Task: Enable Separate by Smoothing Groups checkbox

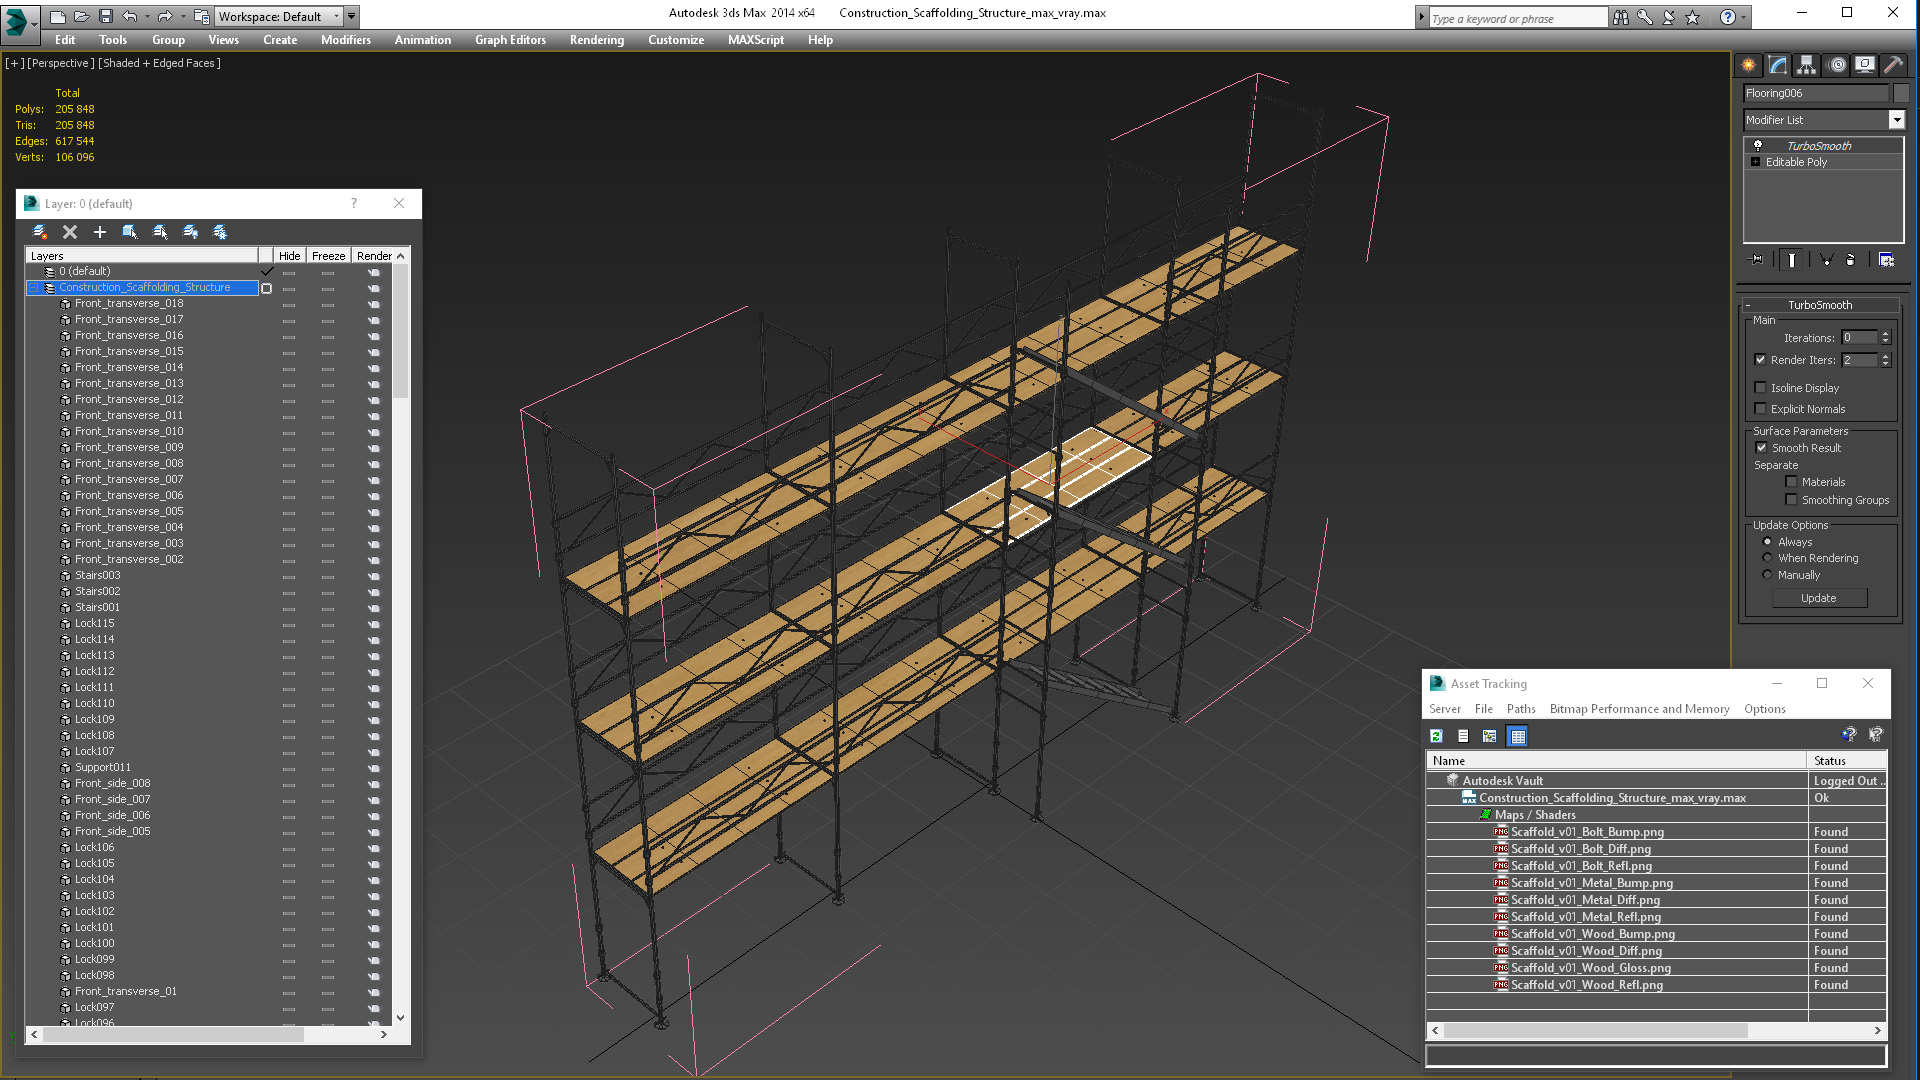Action: (x=1791, y=500)
